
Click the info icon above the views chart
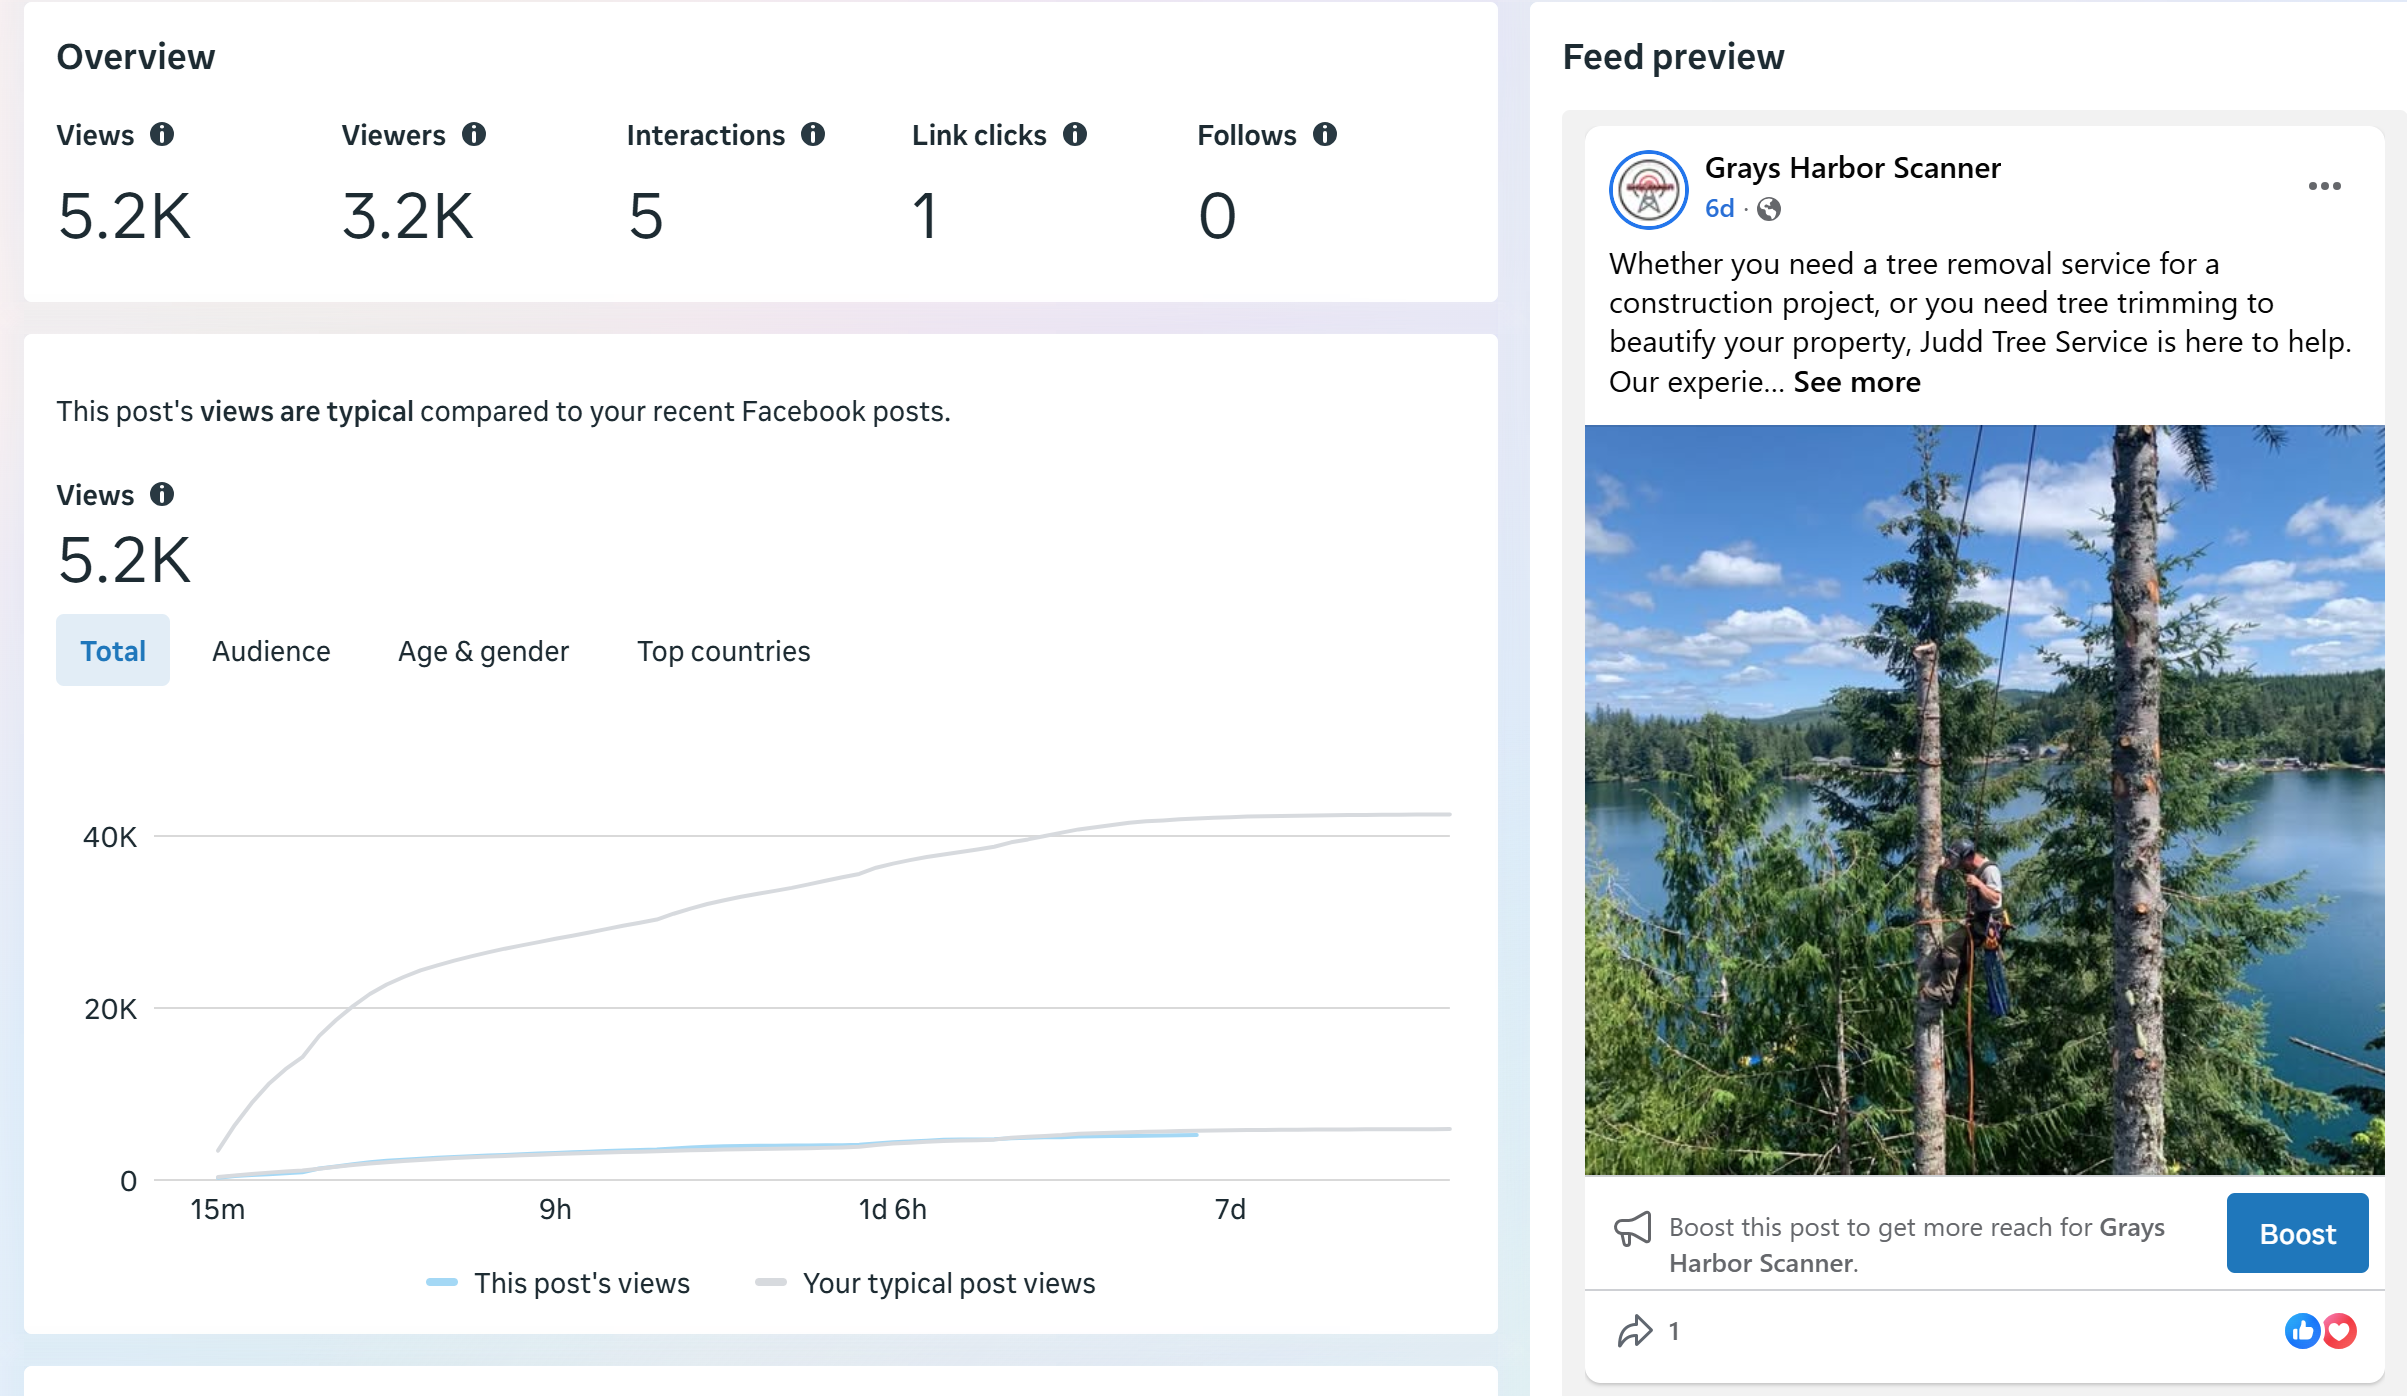click(162, 495)
